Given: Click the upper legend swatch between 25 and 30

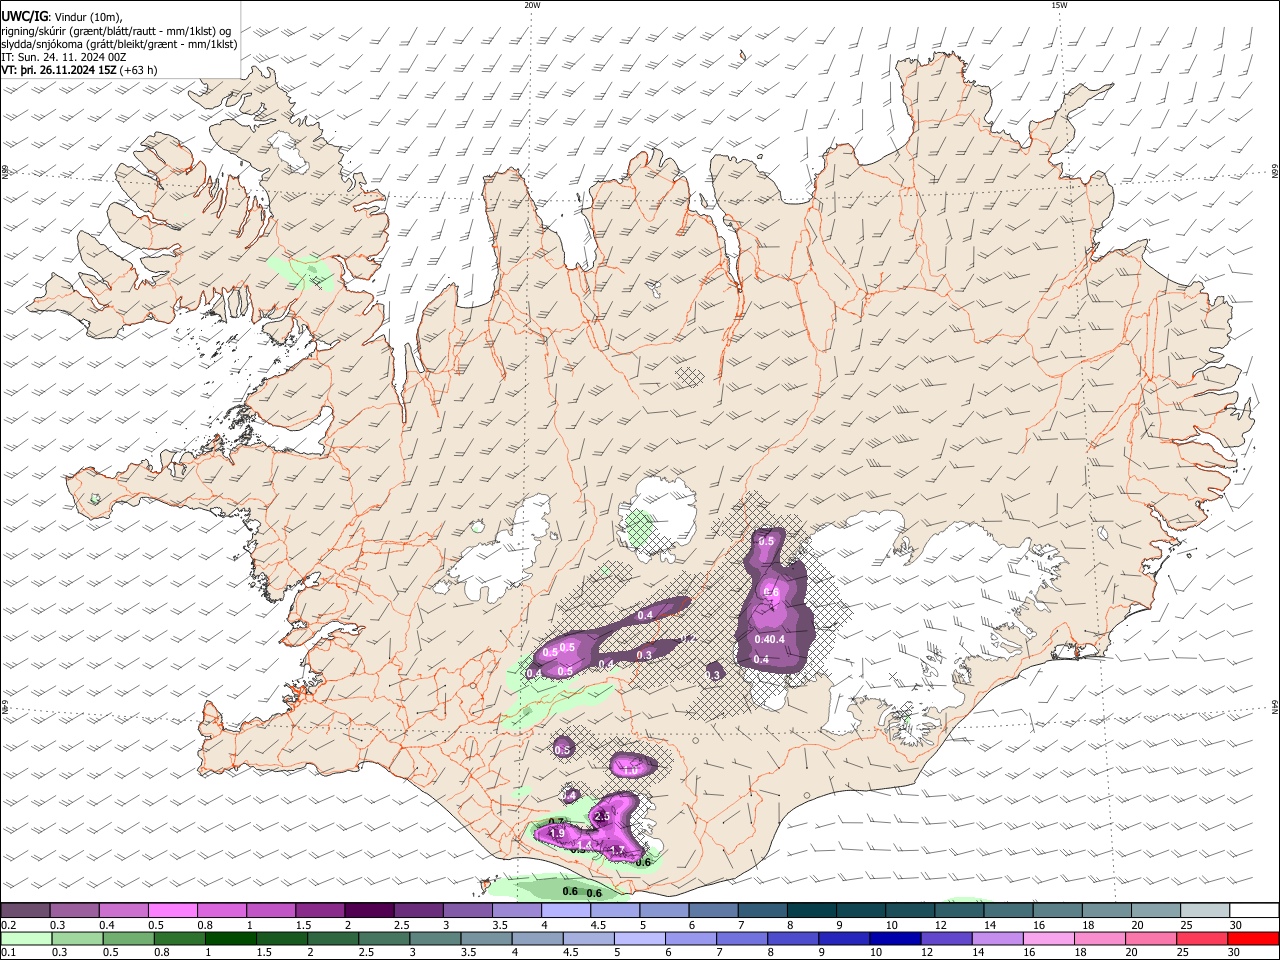Looking at the screenshot, I should pos(1206,910).
